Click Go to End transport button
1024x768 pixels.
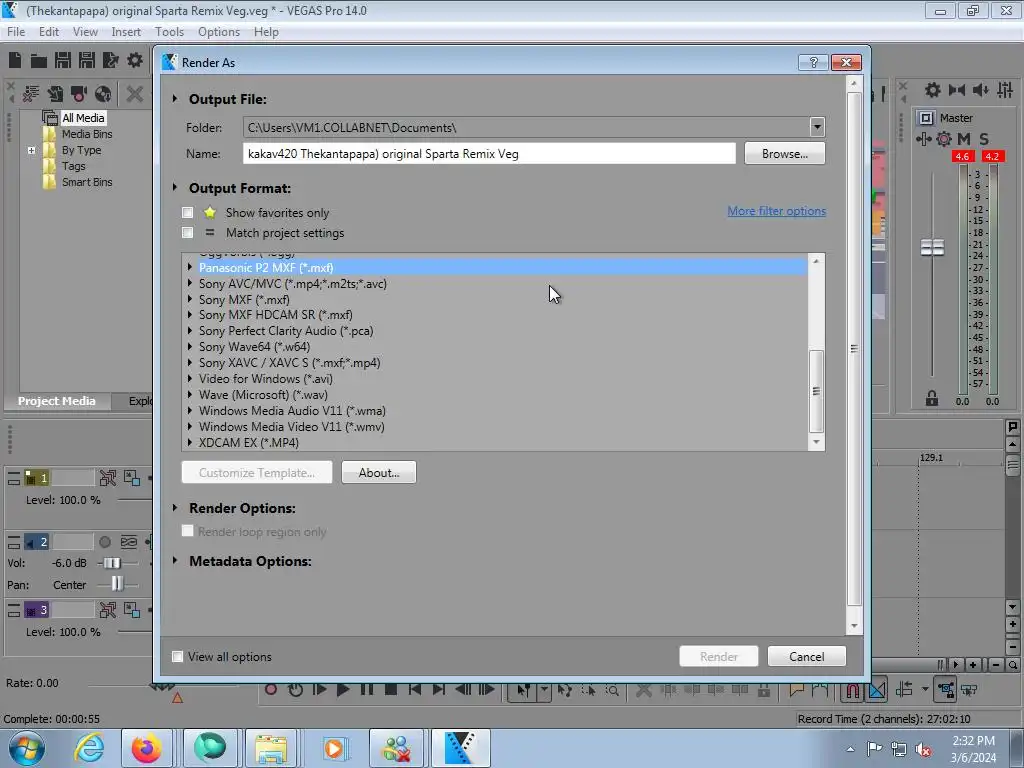tap(439, 690)
